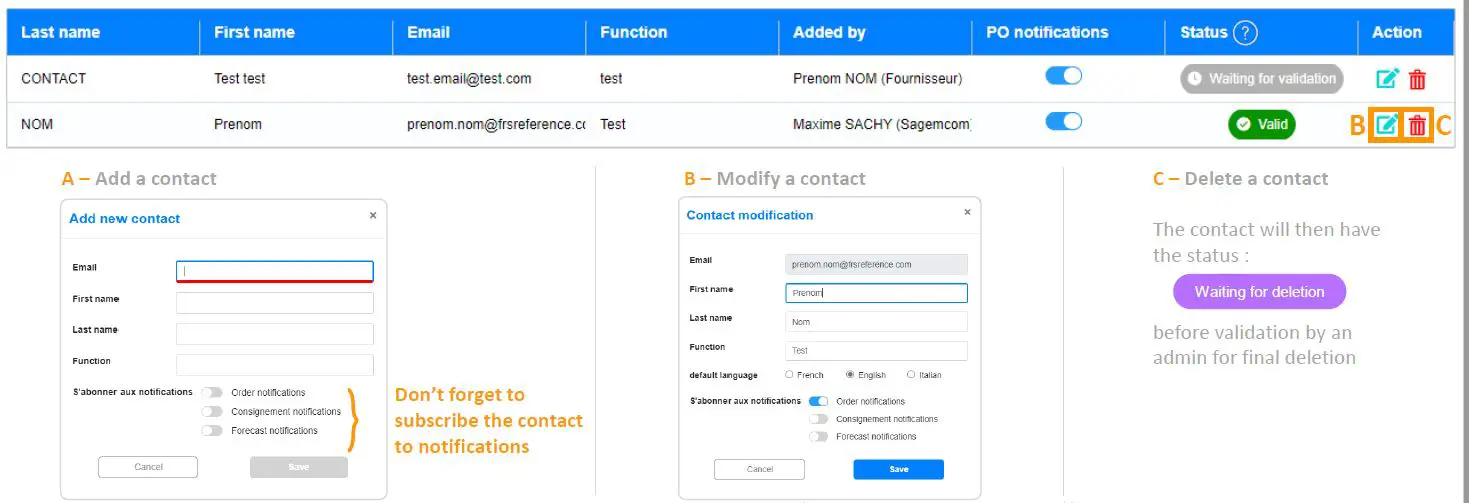This screenshot has width=1469, height=503.
Task: Click the edit icon for NOM row
Action: click(1386, 125)
